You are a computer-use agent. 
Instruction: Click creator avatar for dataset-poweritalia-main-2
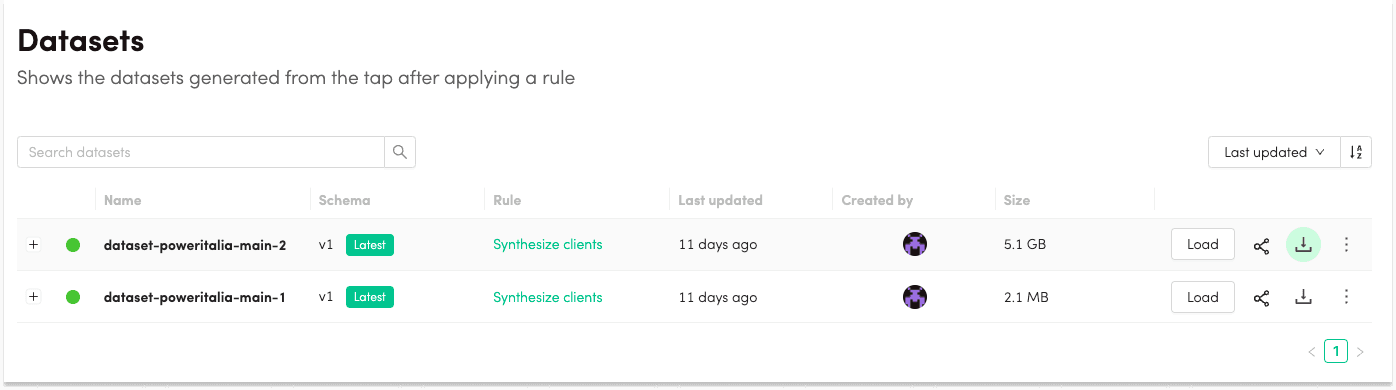(x=914, y=244)
